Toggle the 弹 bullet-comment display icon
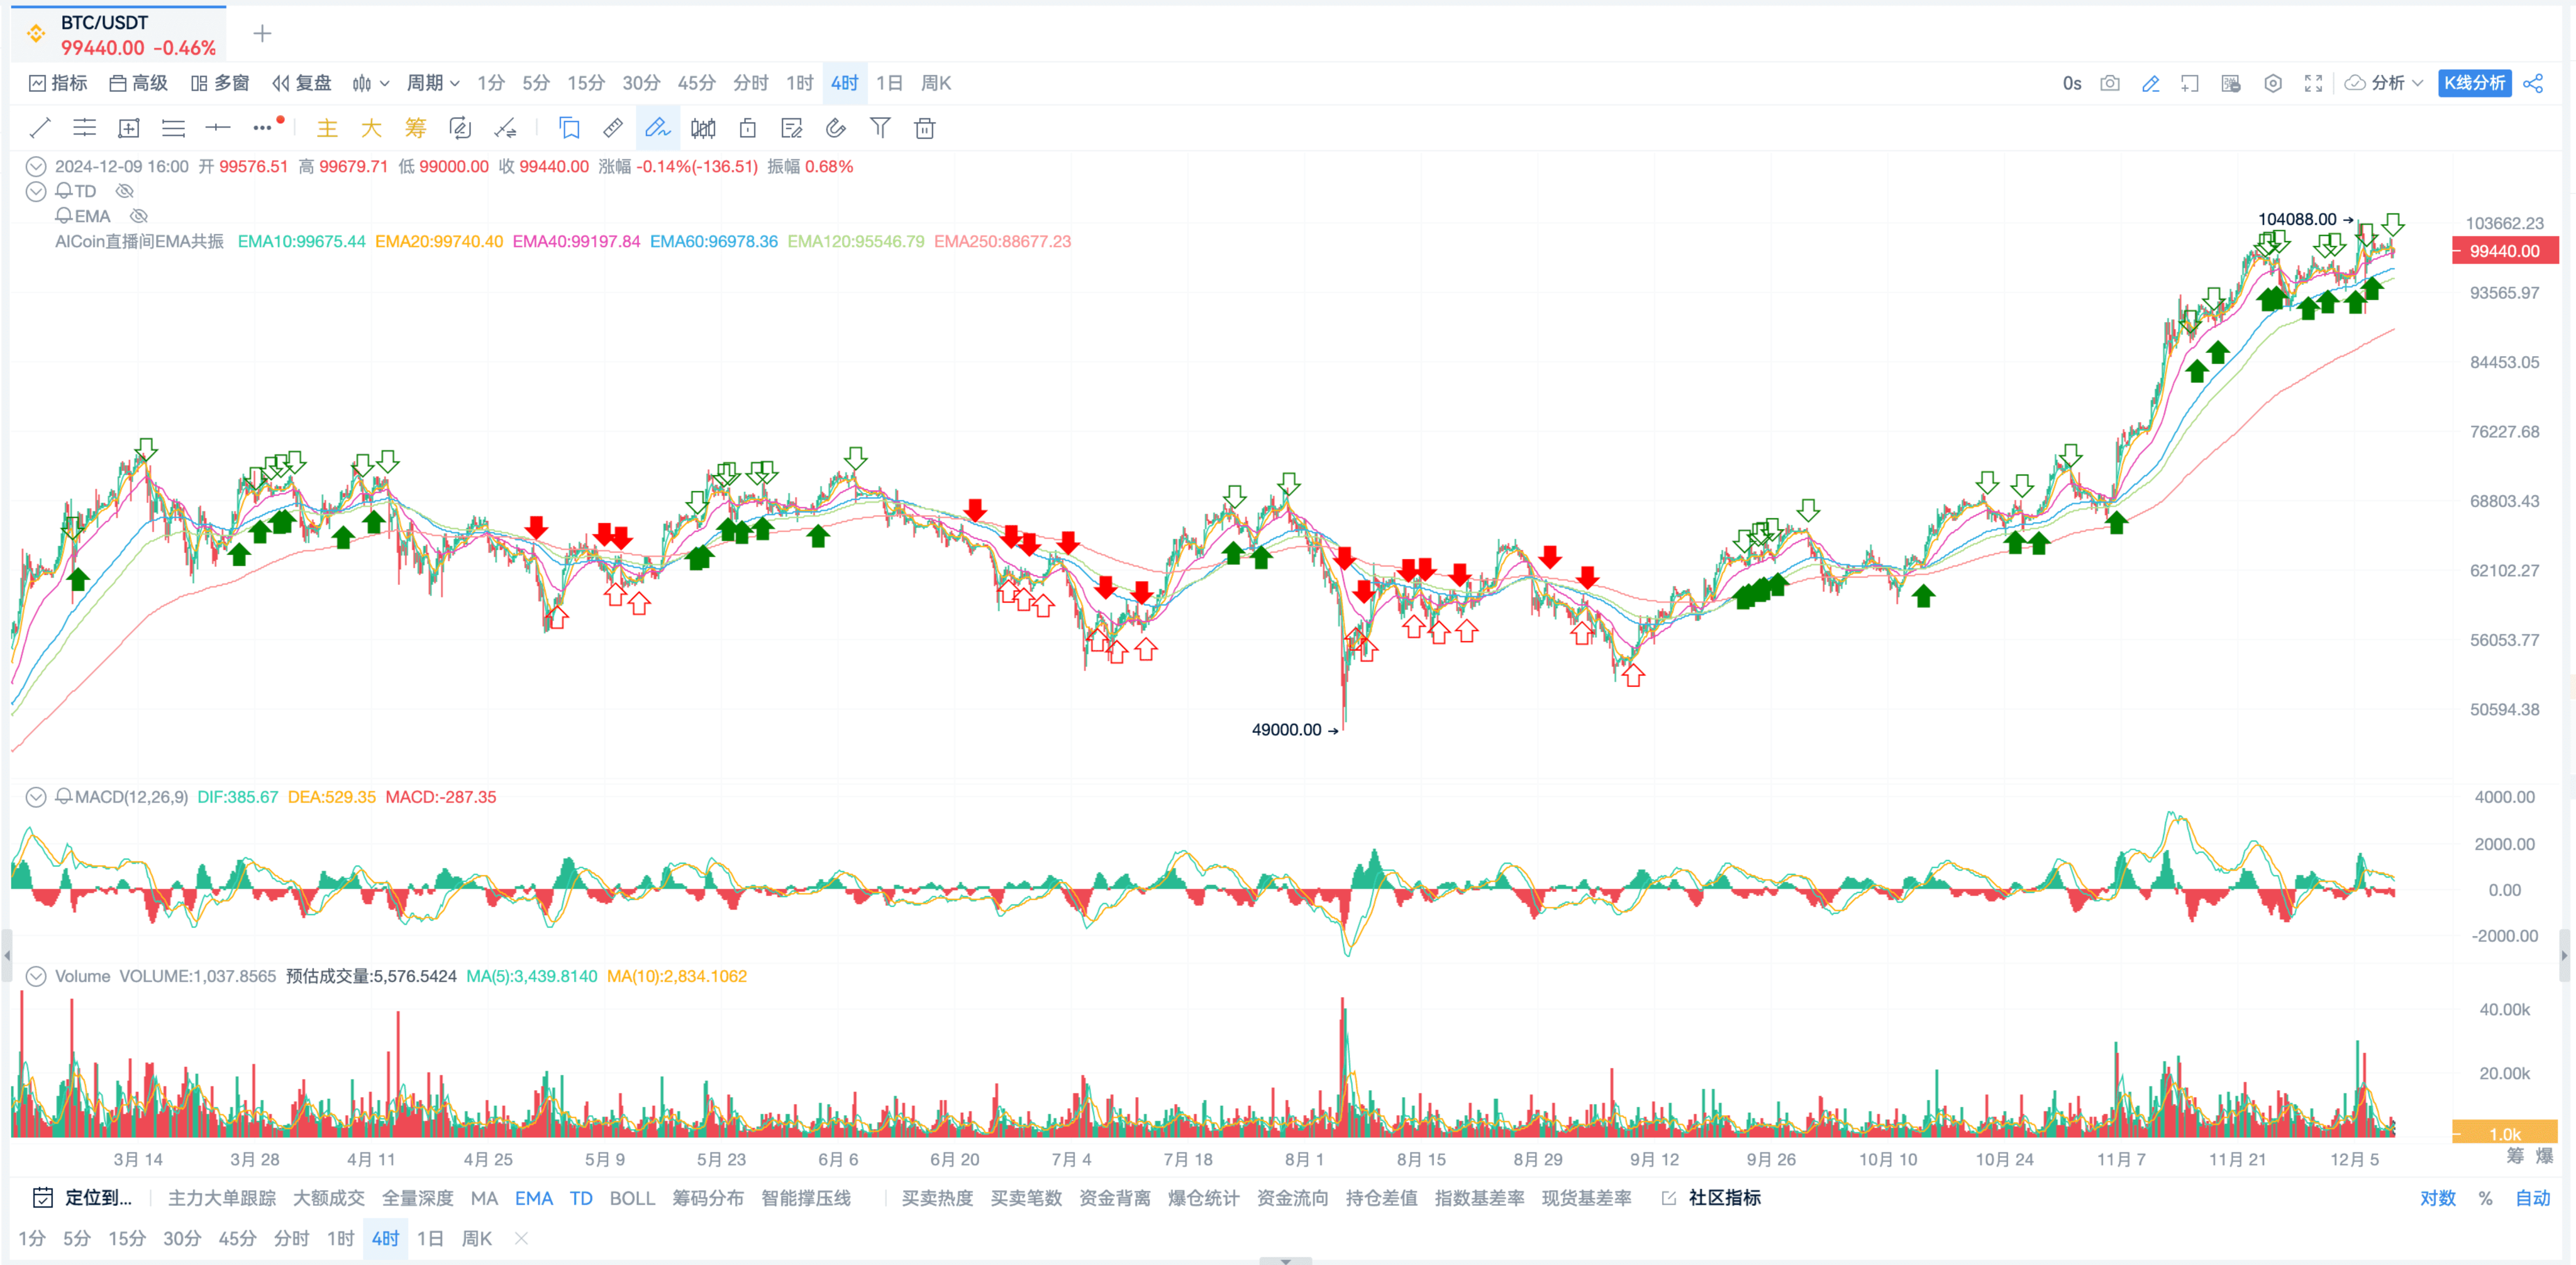Image resolution: width=2576 pixels, height=1265 pixels. (x=2231, y=83)
